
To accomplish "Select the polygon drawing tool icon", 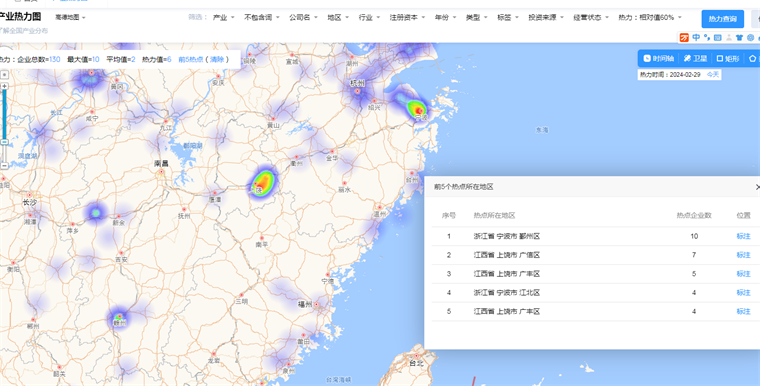I will 753,59.
